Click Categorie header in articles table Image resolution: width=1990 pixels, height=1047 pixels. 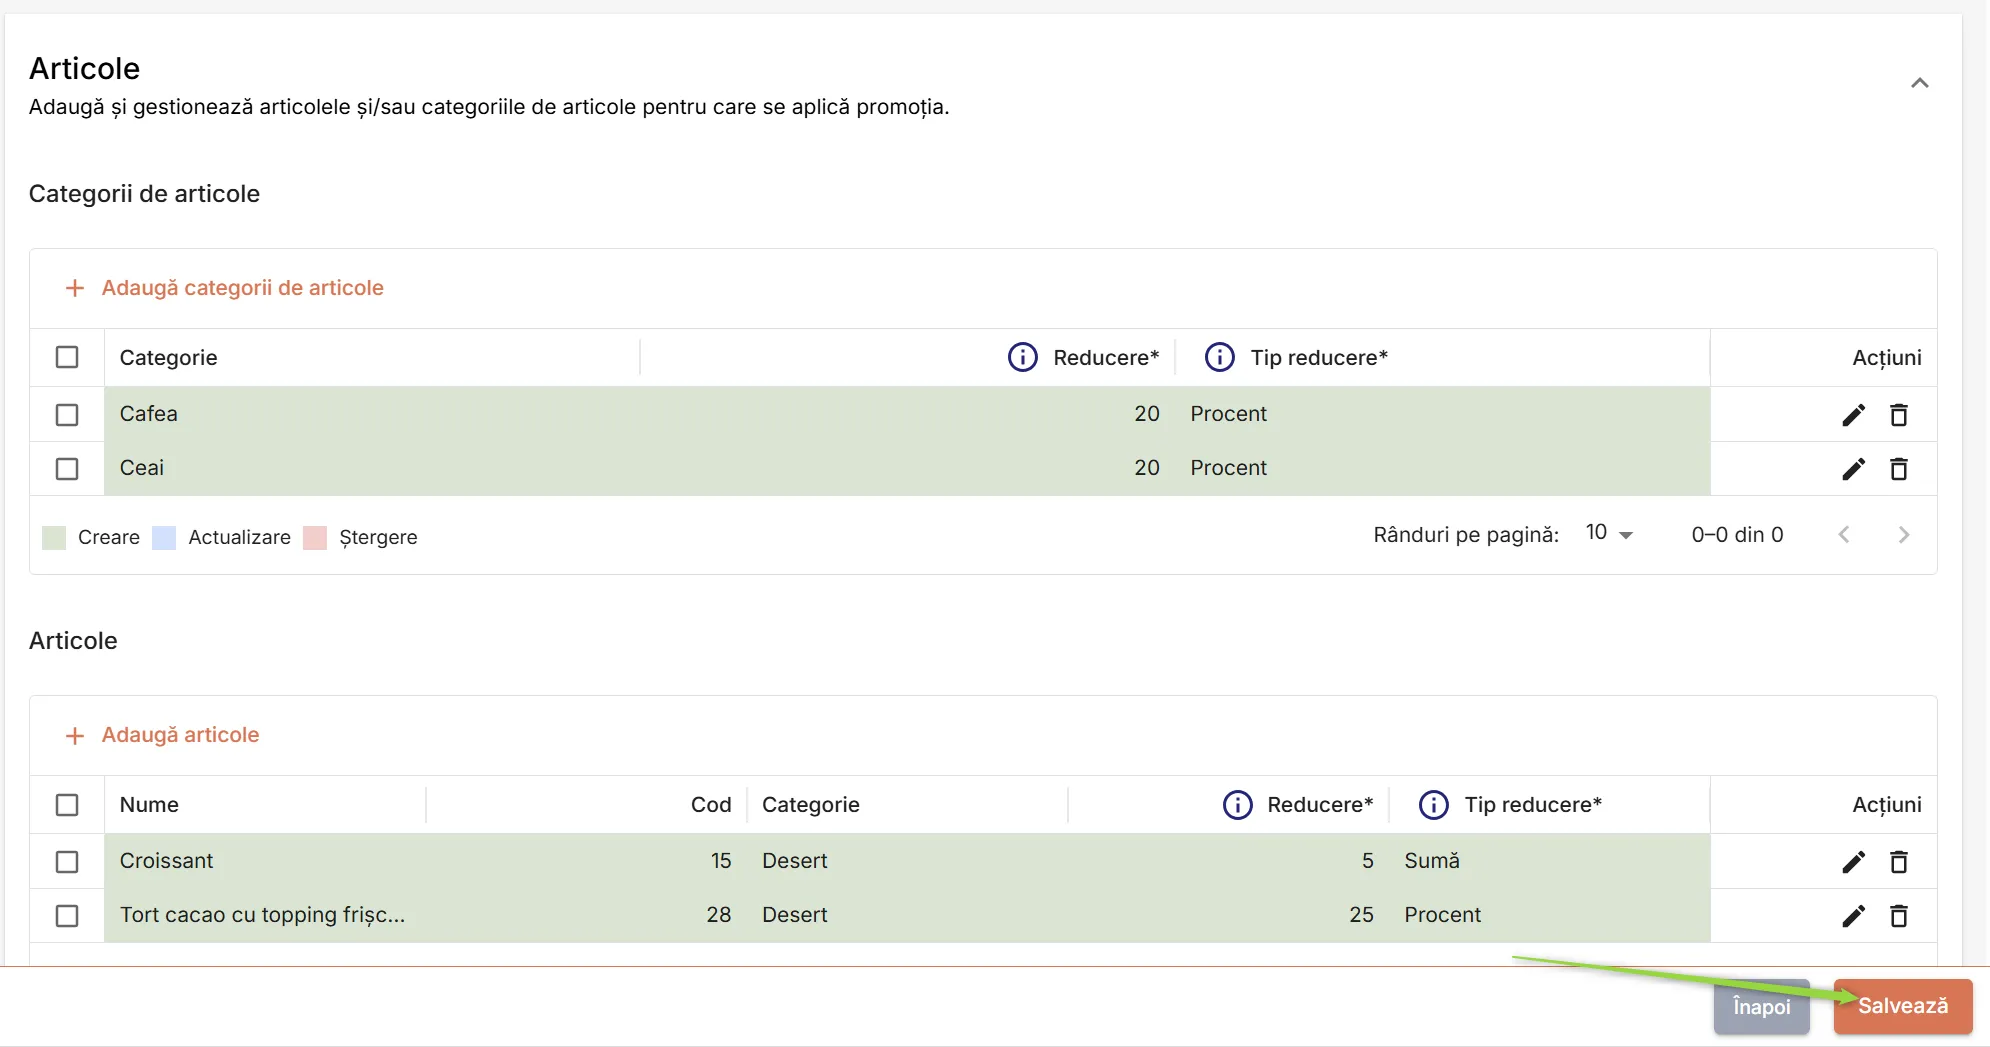pyautogui.click(x=811, y=805)
